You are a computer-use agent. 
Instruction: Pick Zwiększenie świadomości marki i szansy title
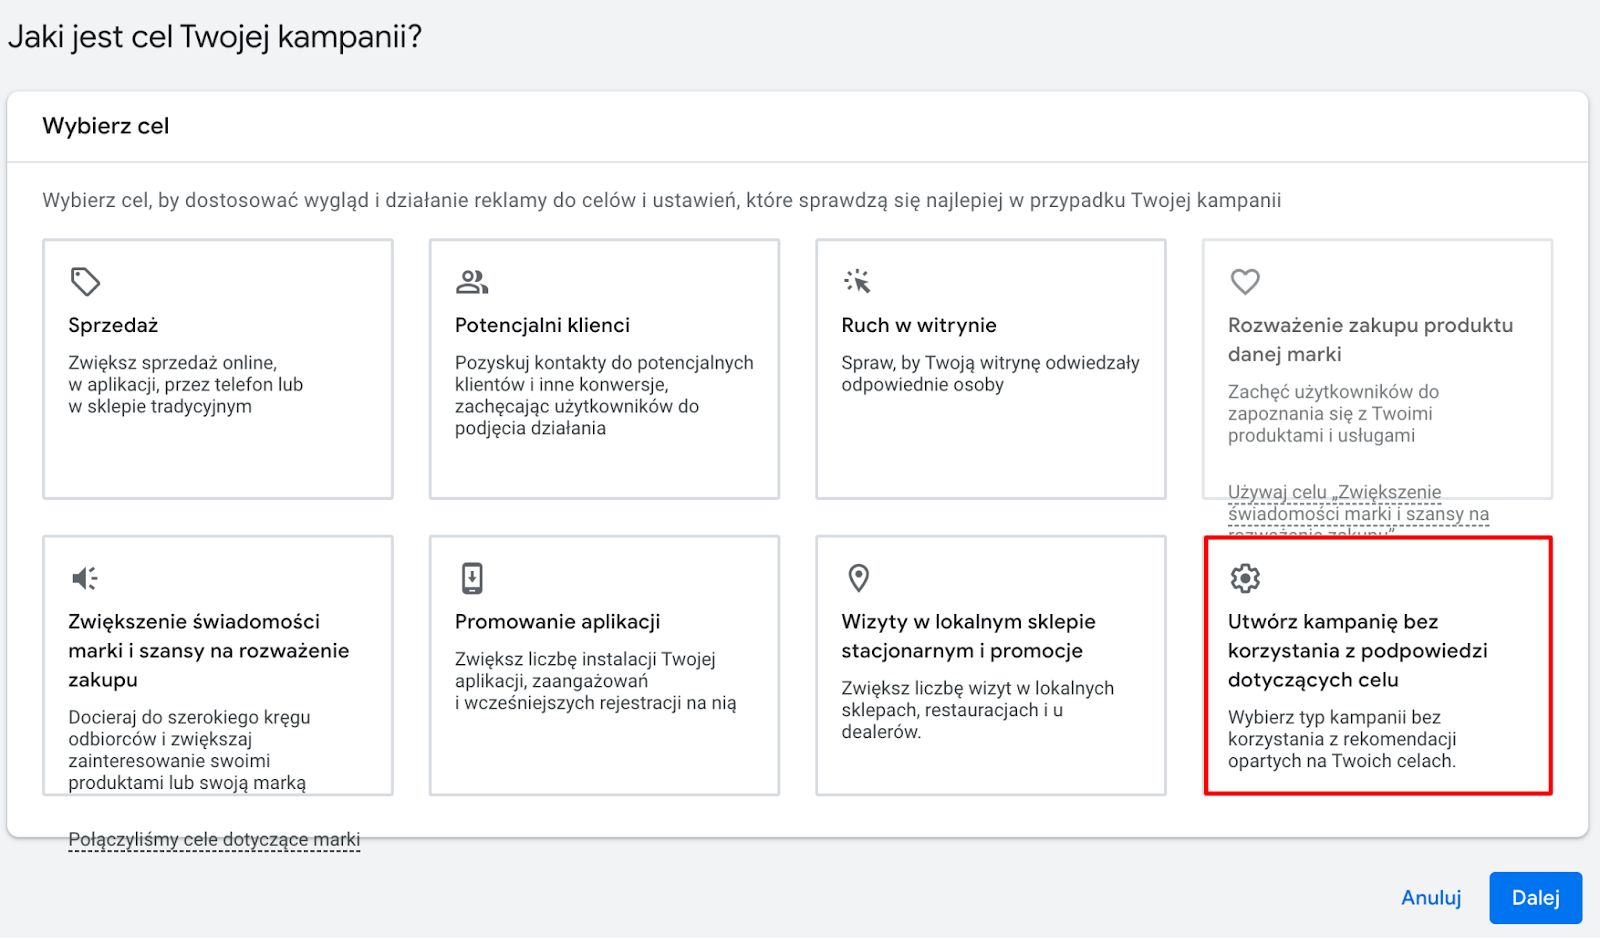click(x=208, y=650)
